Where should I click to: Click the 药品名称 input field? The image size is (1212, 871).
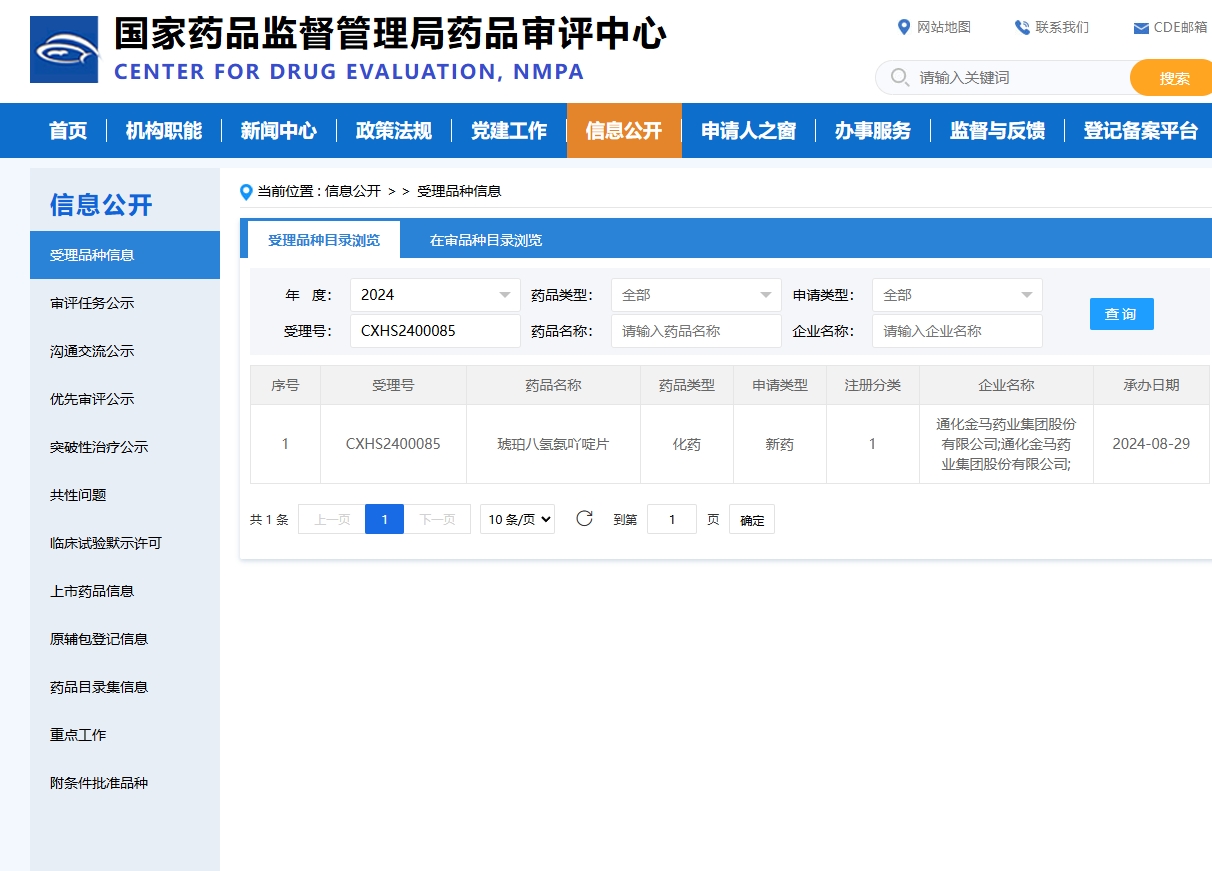click(696, 331)
